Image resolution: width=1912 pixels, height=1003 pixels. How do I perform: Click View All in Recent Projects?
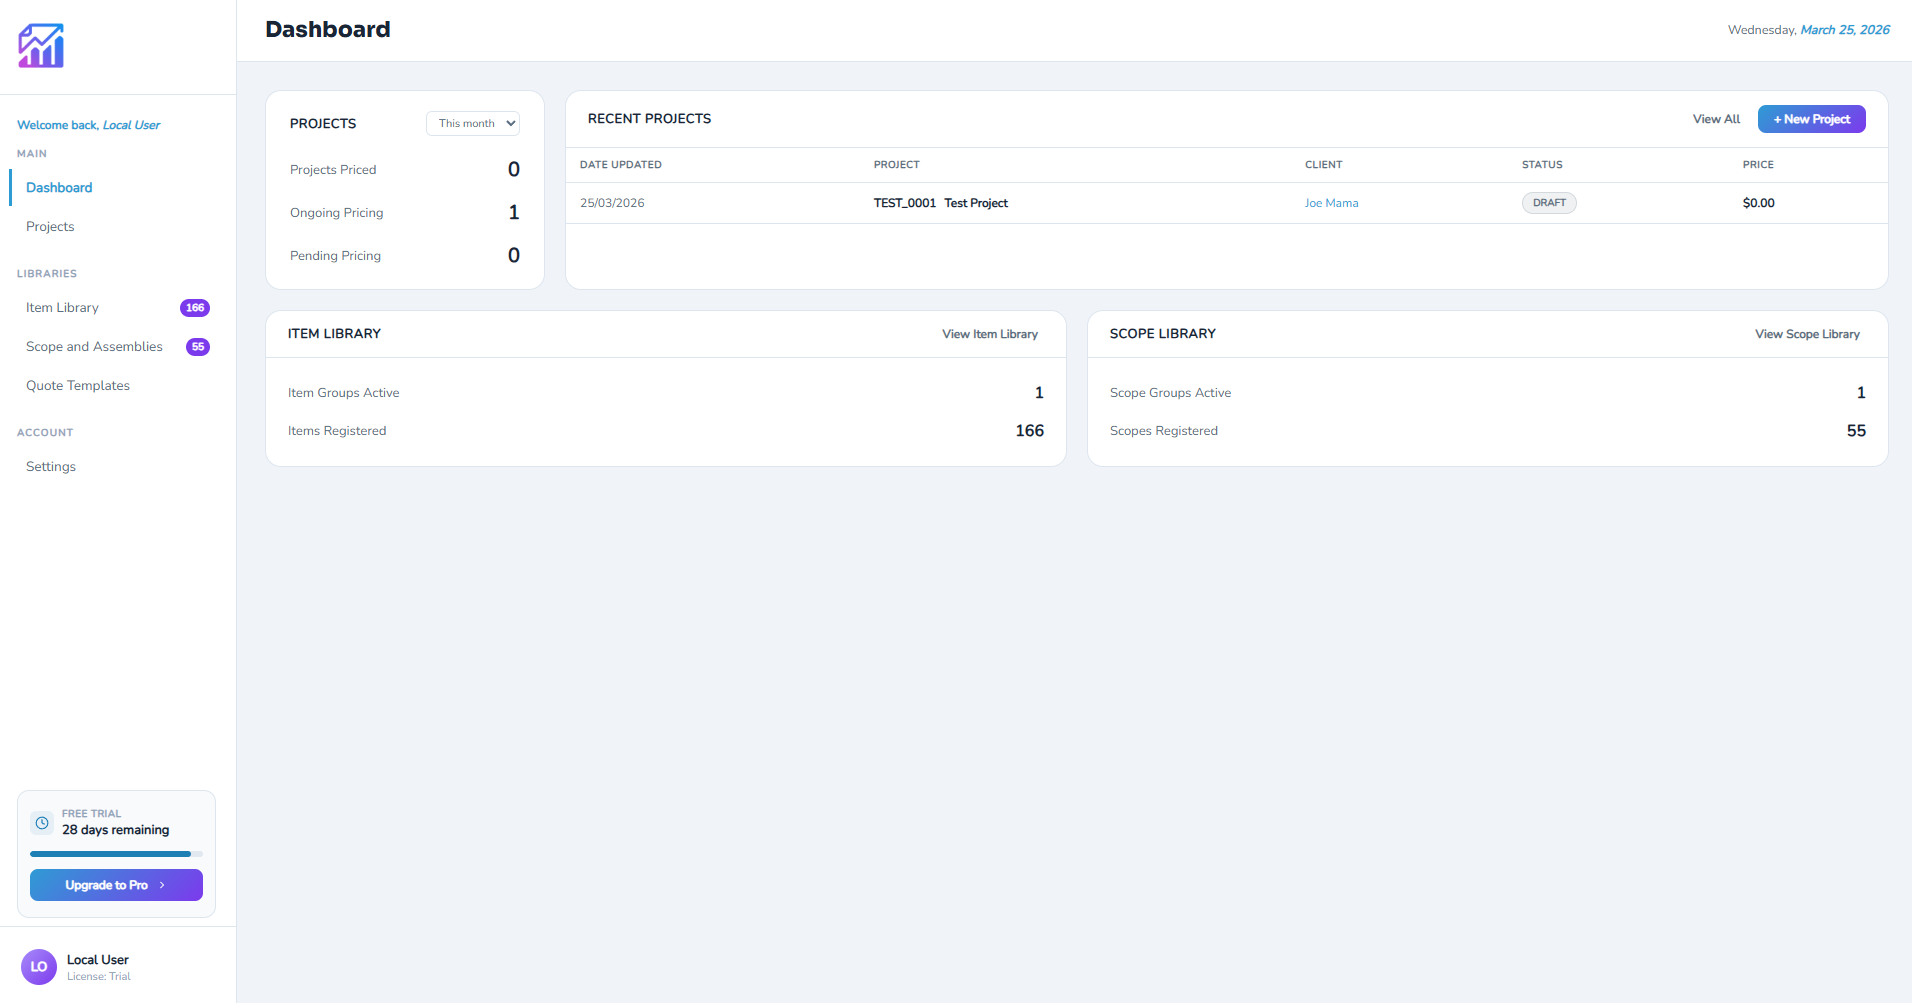pos(1716,119)
